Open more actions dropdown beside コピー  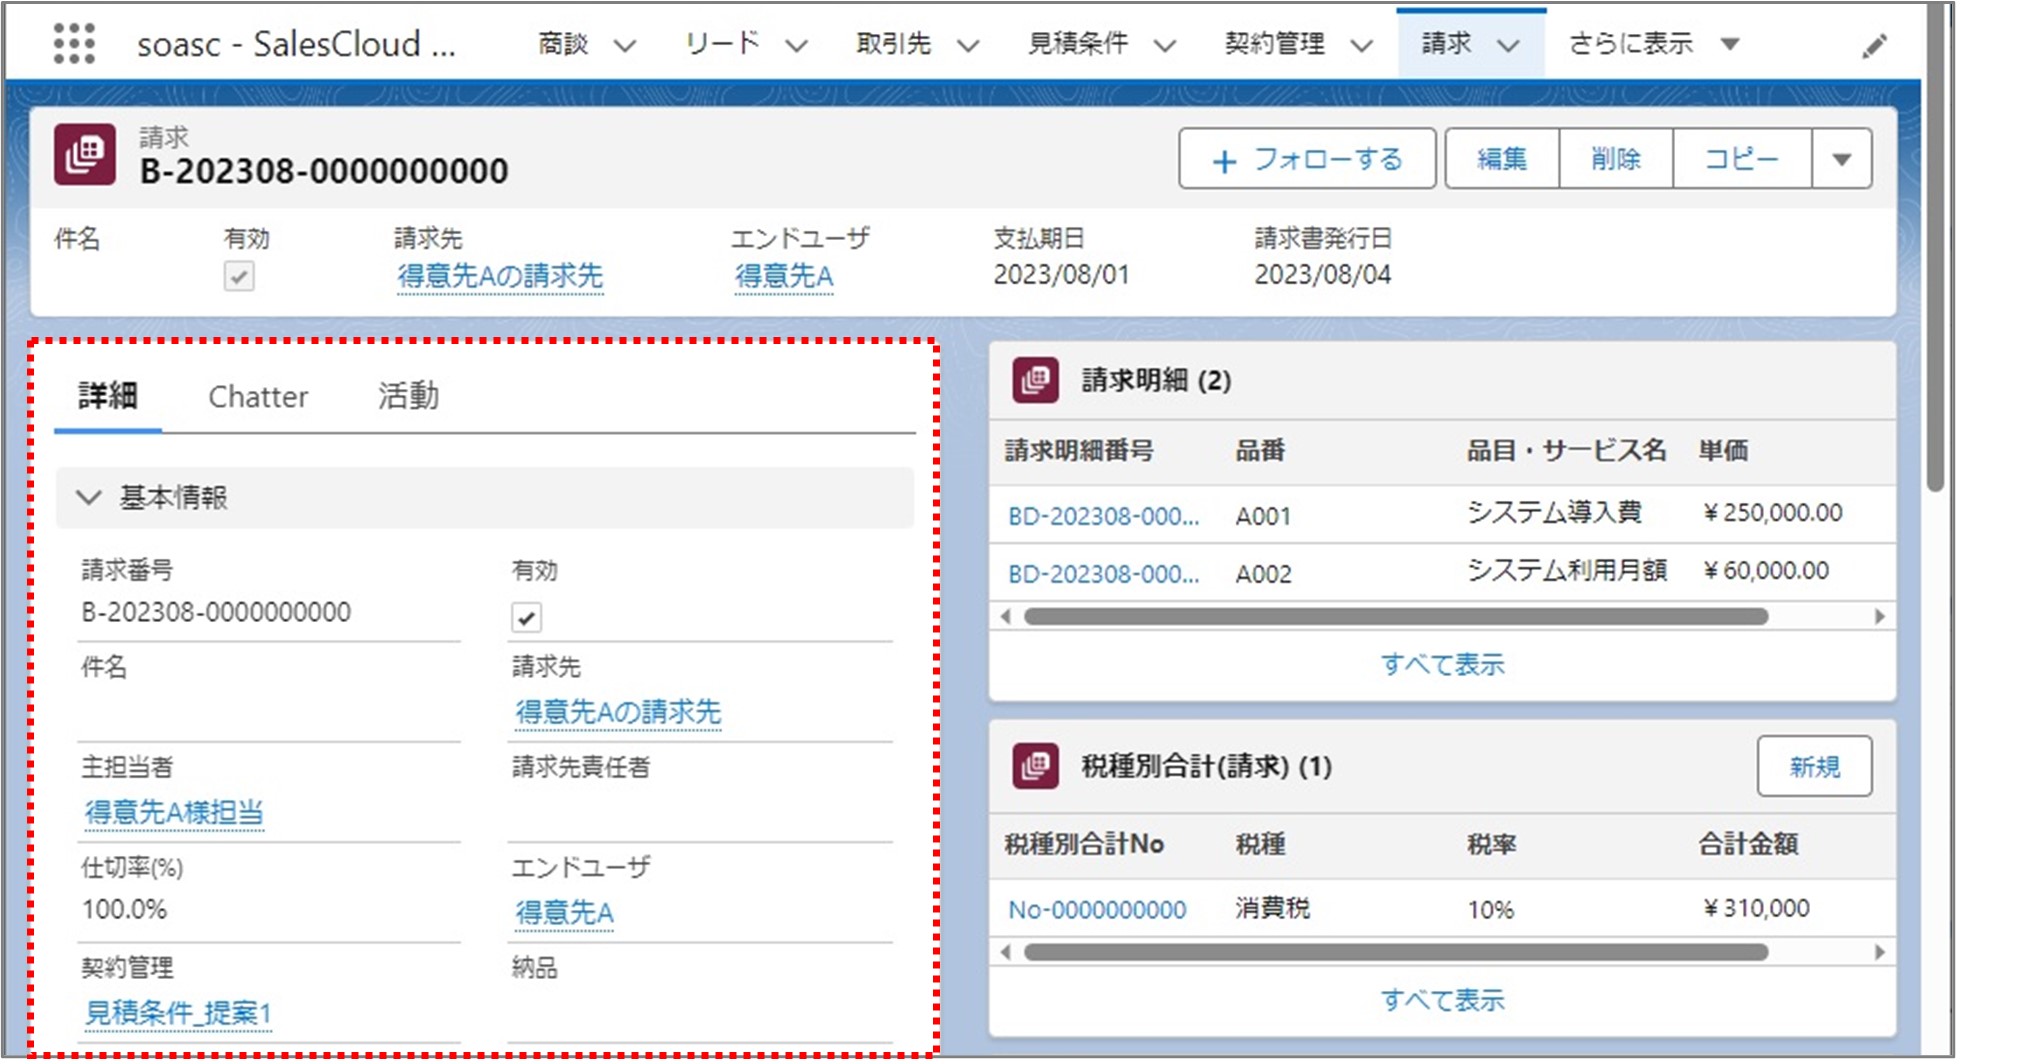coord(1842,159)
